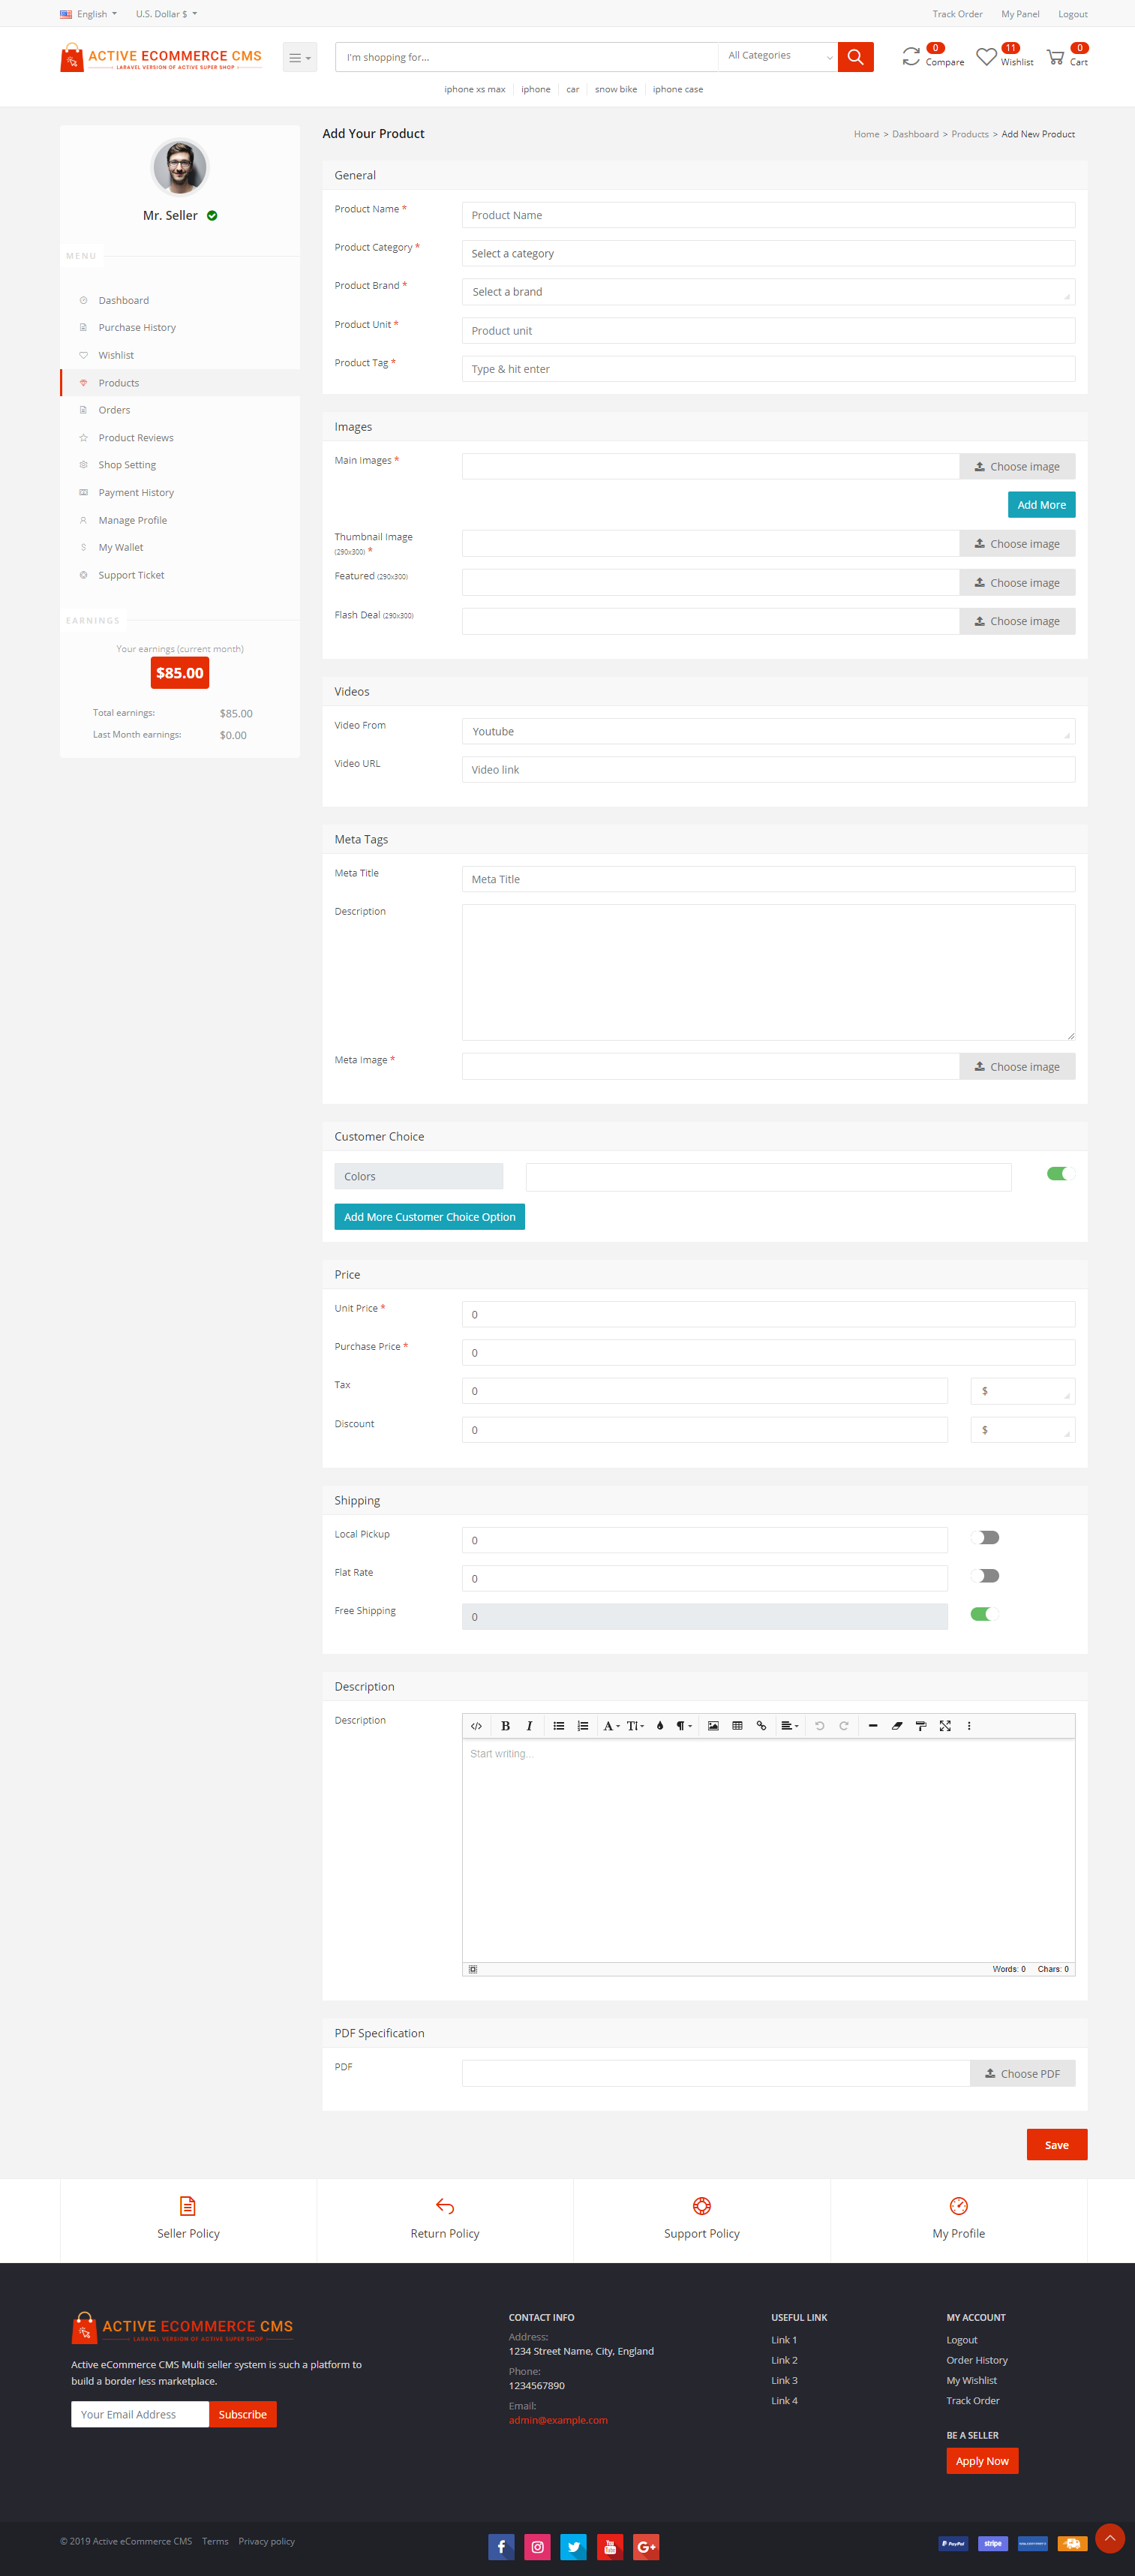Click the insert link icon in editor
Viewport: 1135px width, 2576px height.
click(761, 1725)
